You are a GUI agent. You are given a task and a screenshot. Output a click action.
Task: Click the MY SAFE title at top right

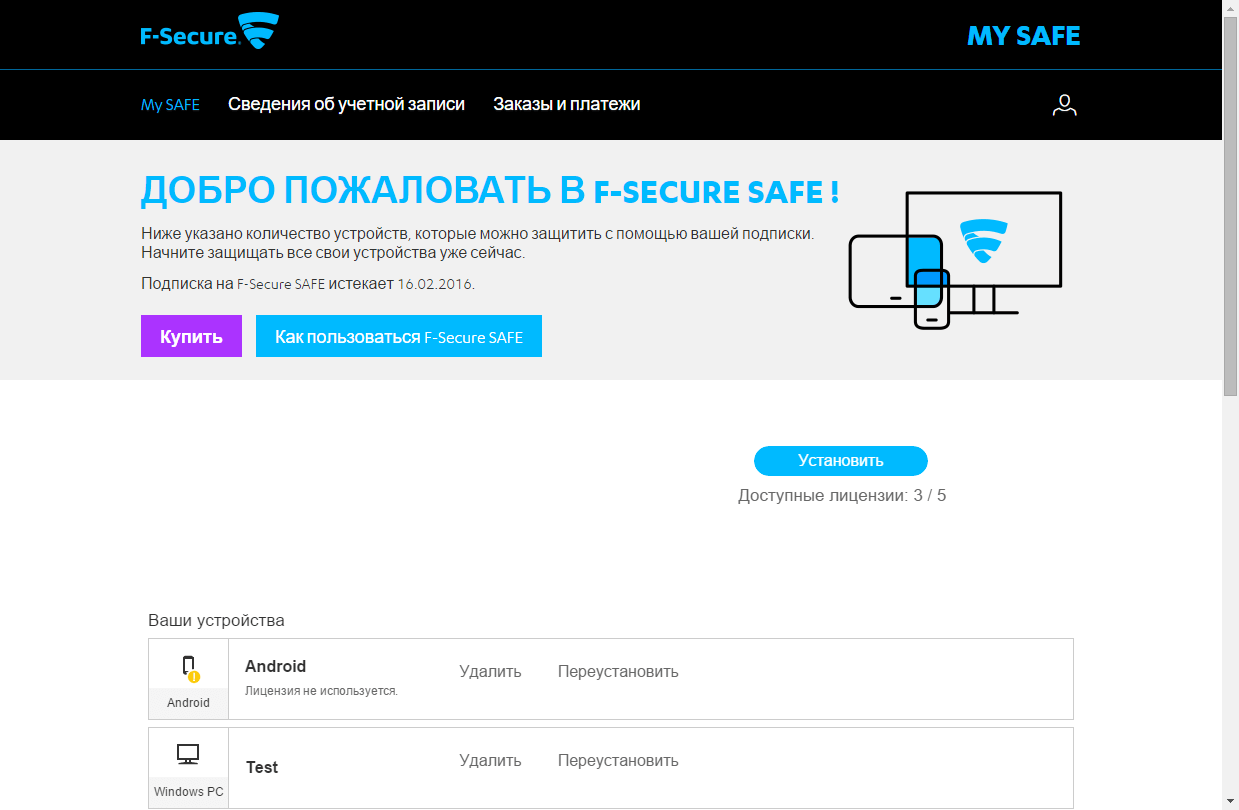click(x=1023, y=36)
